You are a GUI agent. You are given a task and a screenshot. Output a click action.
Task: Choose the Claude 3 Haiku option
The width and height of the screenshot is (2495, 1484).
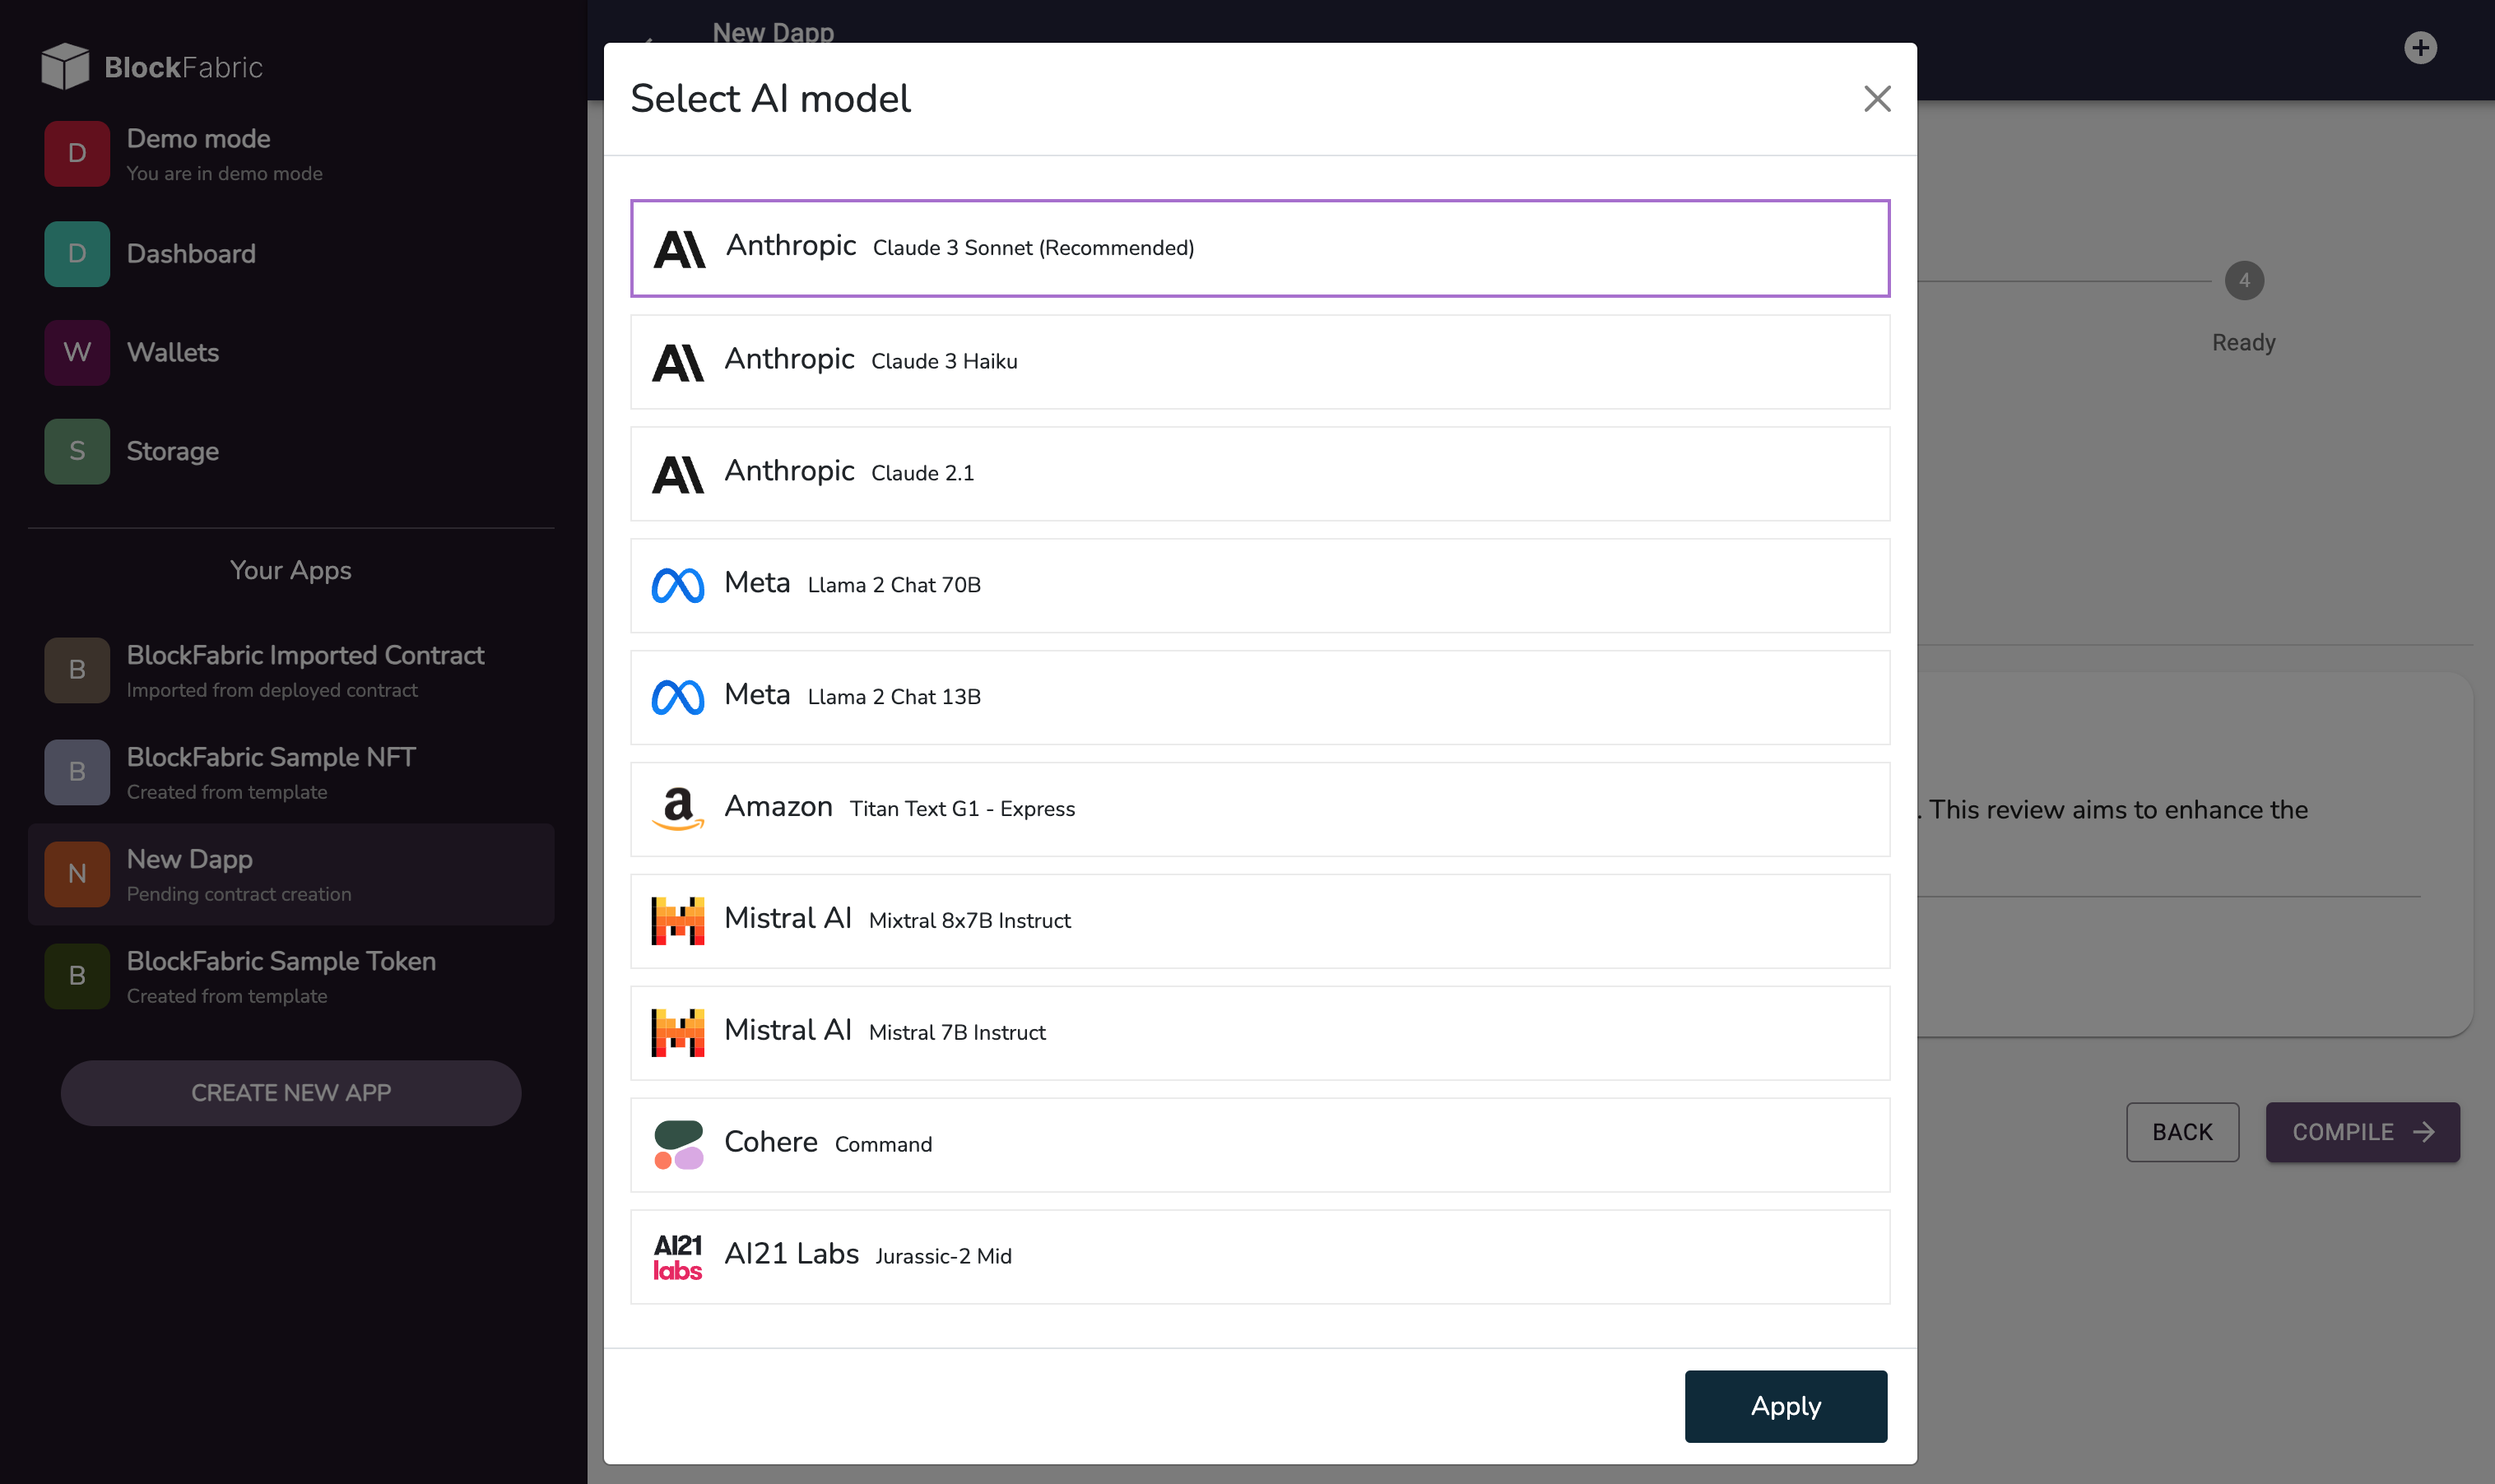pyautogui.click(x=1259, y=361)
